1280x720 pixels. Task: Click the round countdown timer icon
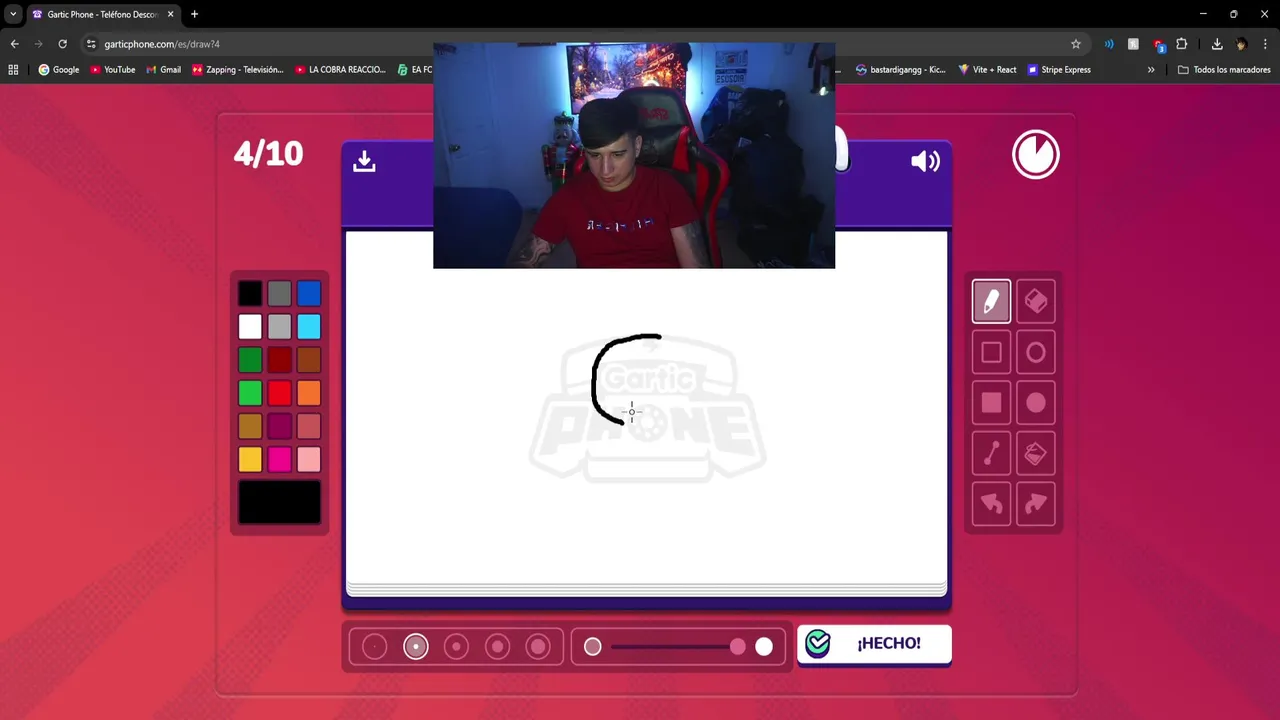tap(1035, 155)
